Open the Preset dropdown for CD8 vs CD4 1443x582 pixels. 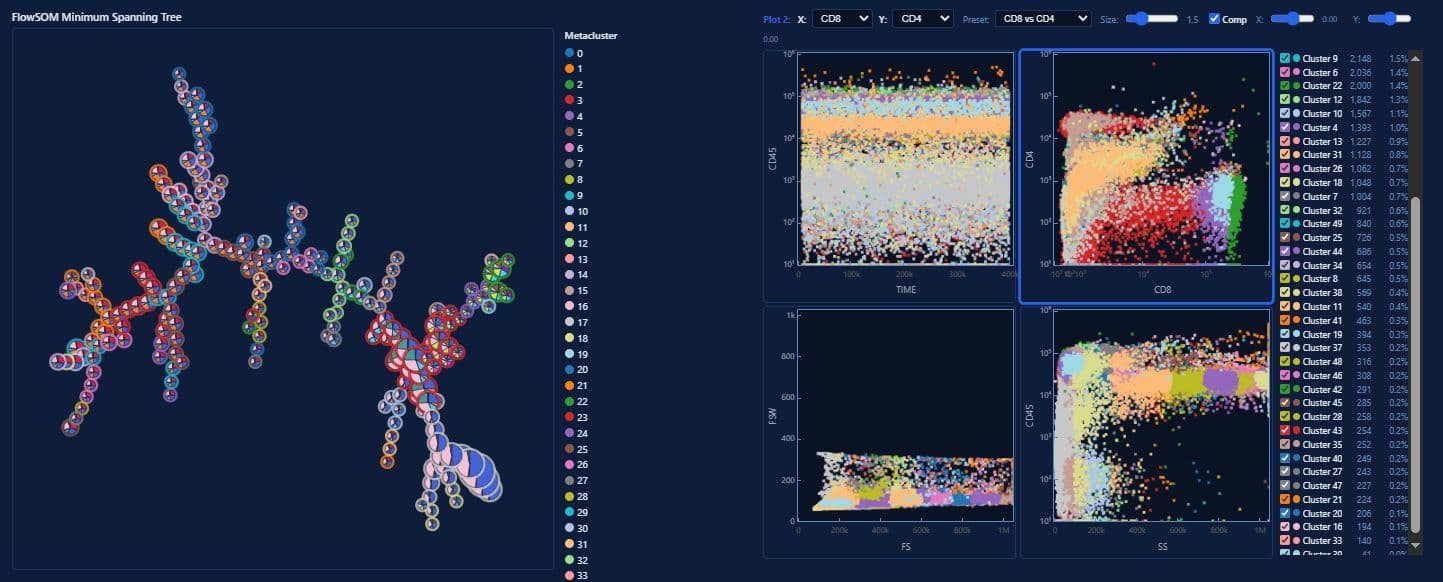[x=1040, y=18]
